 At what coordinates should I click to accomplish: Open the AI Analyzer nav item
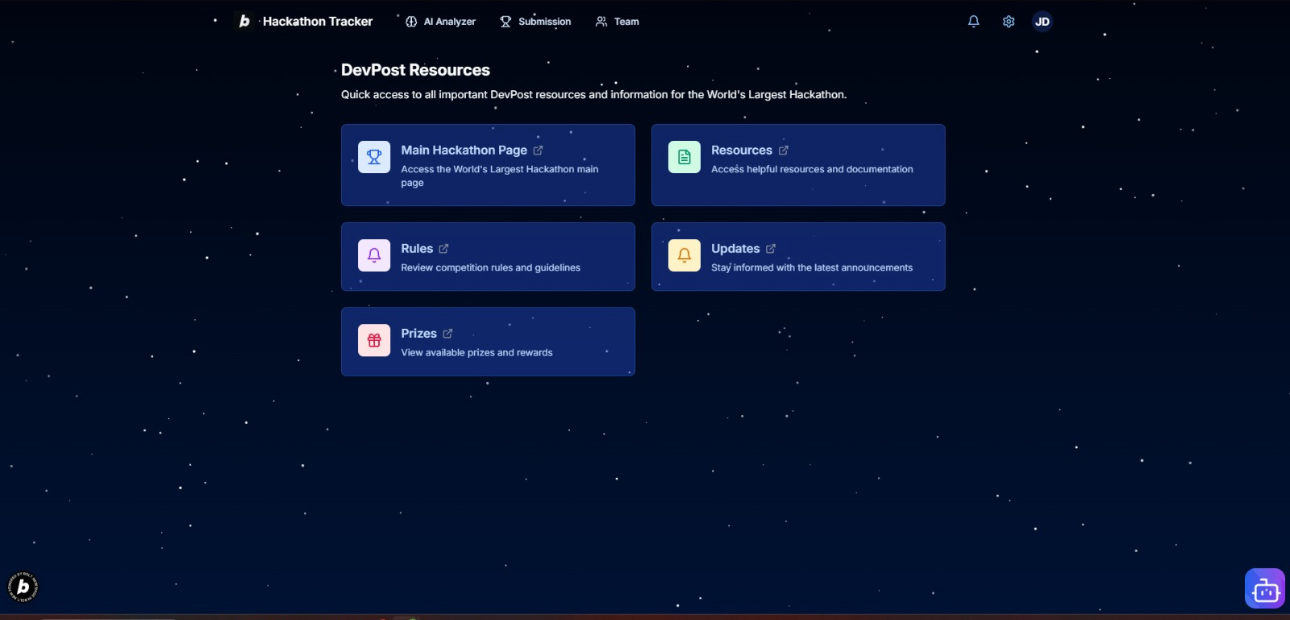[x=440, y=21]
